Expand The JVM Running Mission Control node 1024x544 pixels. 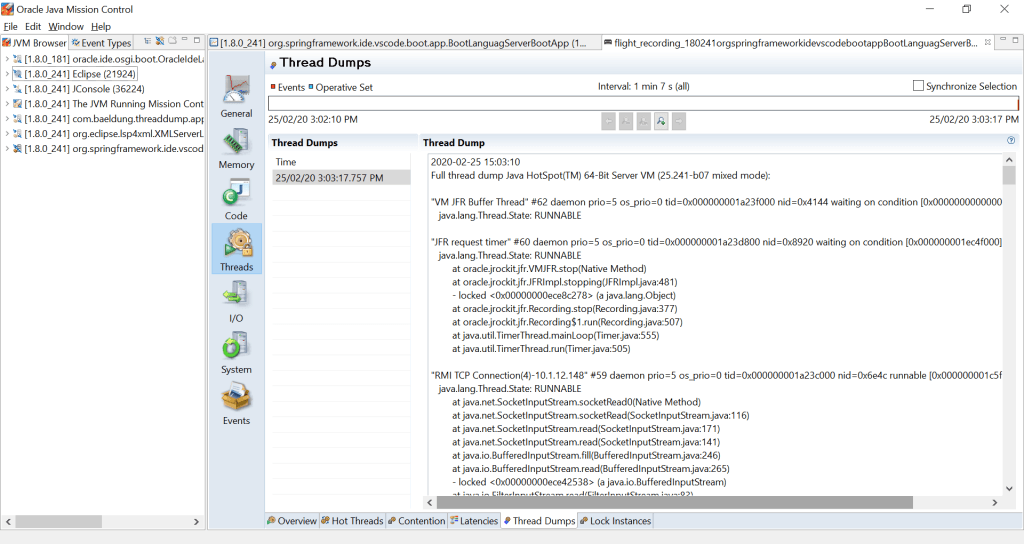pyautogui.click(x=7, y=104)
